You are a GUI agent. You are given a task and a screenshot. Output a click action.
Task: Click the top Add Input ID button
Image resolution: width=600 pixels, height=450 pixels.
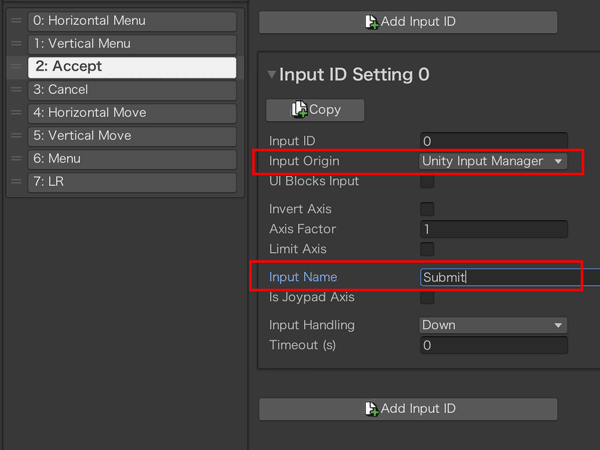(408, 22)
